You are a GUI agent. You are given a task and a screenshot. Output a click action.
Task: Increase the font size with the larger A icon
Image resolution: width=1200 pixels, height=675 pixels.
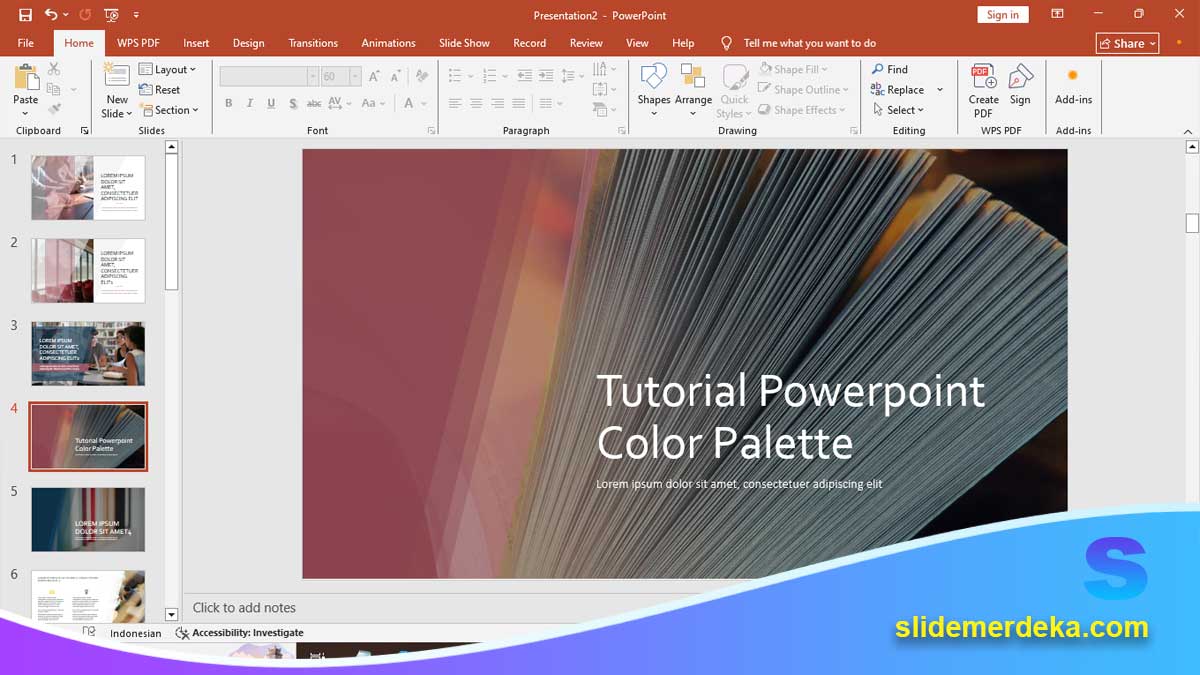[374, 76]
